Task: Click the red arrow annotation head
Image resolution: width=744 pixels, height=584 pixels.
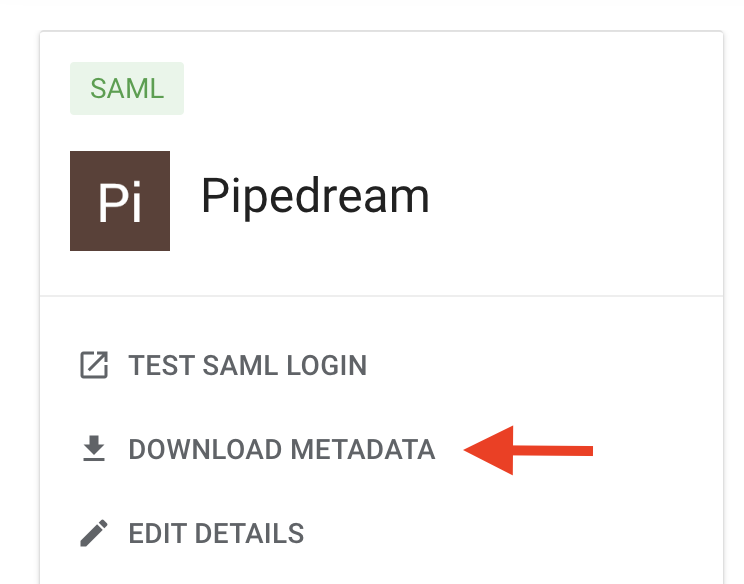Action: (x=489, y=450)
